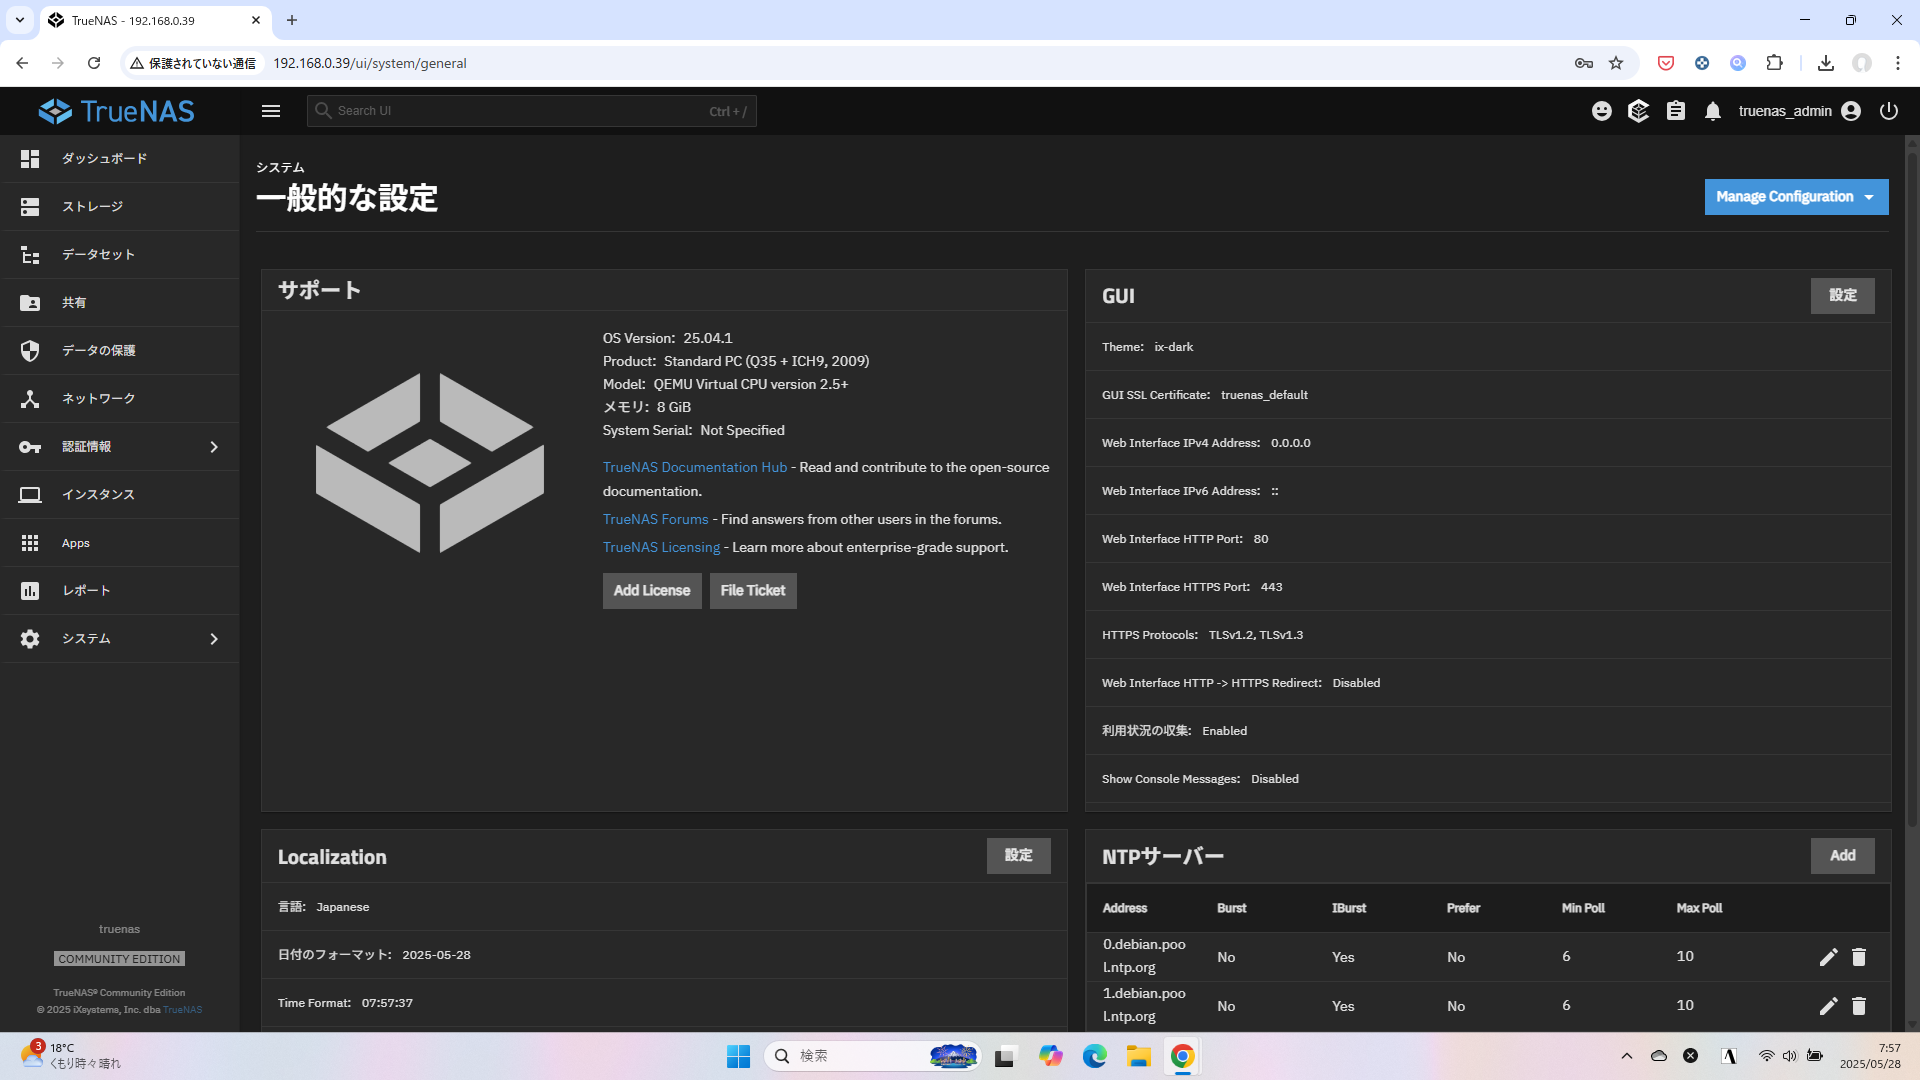
Task: Open the Manage Configuration dropdown
Action: coord(1796,197)
